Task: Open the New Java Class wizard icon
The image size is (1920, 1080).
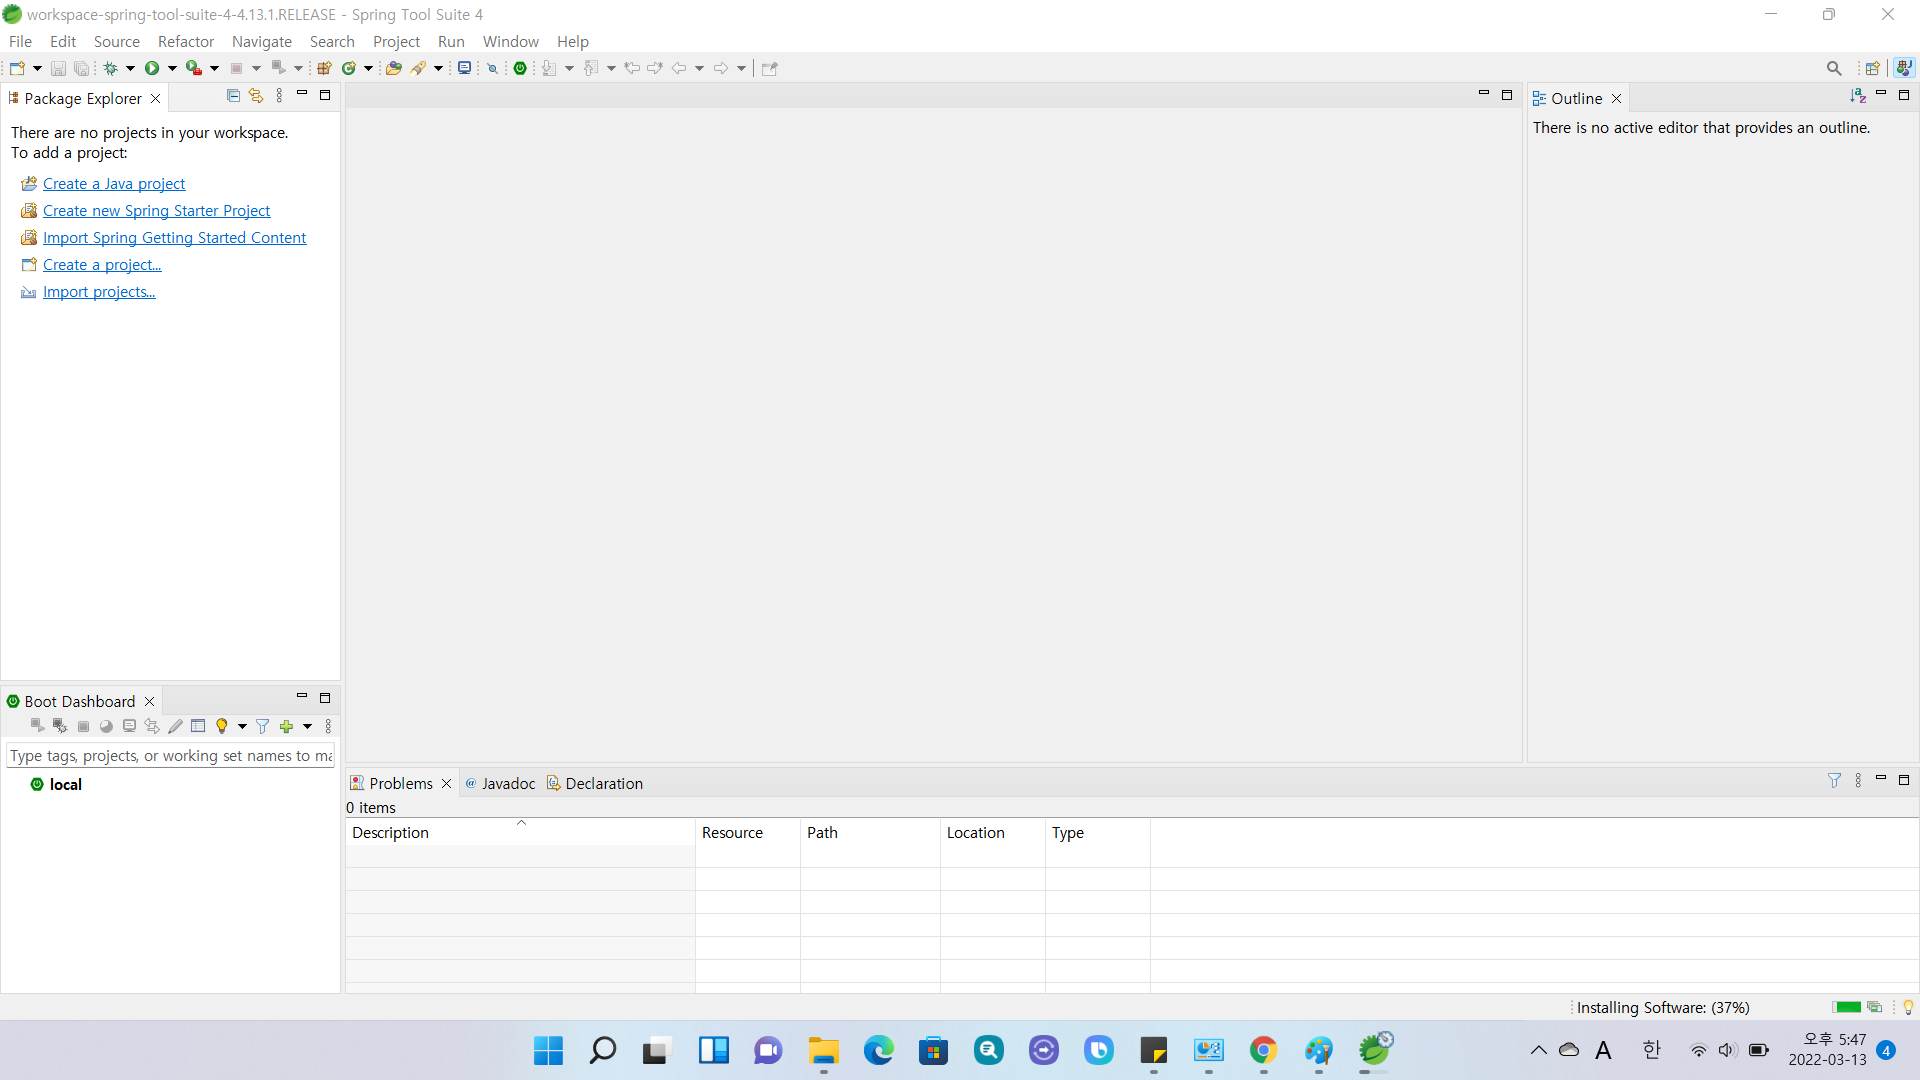Action: coord(349,68)
